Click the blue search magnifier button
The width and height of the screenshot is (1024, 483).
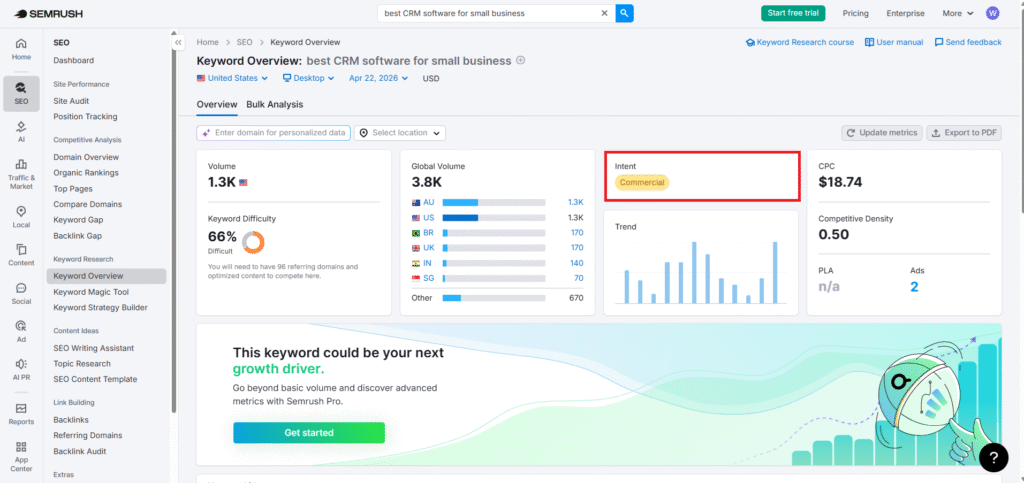(x=624, y=13)
